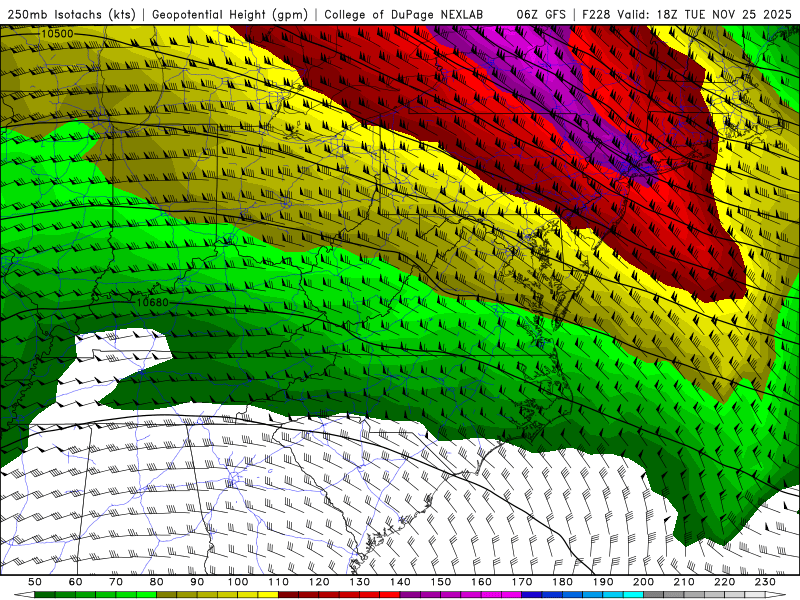The width and height of the screenshot is (800, 600).
Task: Click the left arrow end of color bar
Action: click(x=24, y=595)
